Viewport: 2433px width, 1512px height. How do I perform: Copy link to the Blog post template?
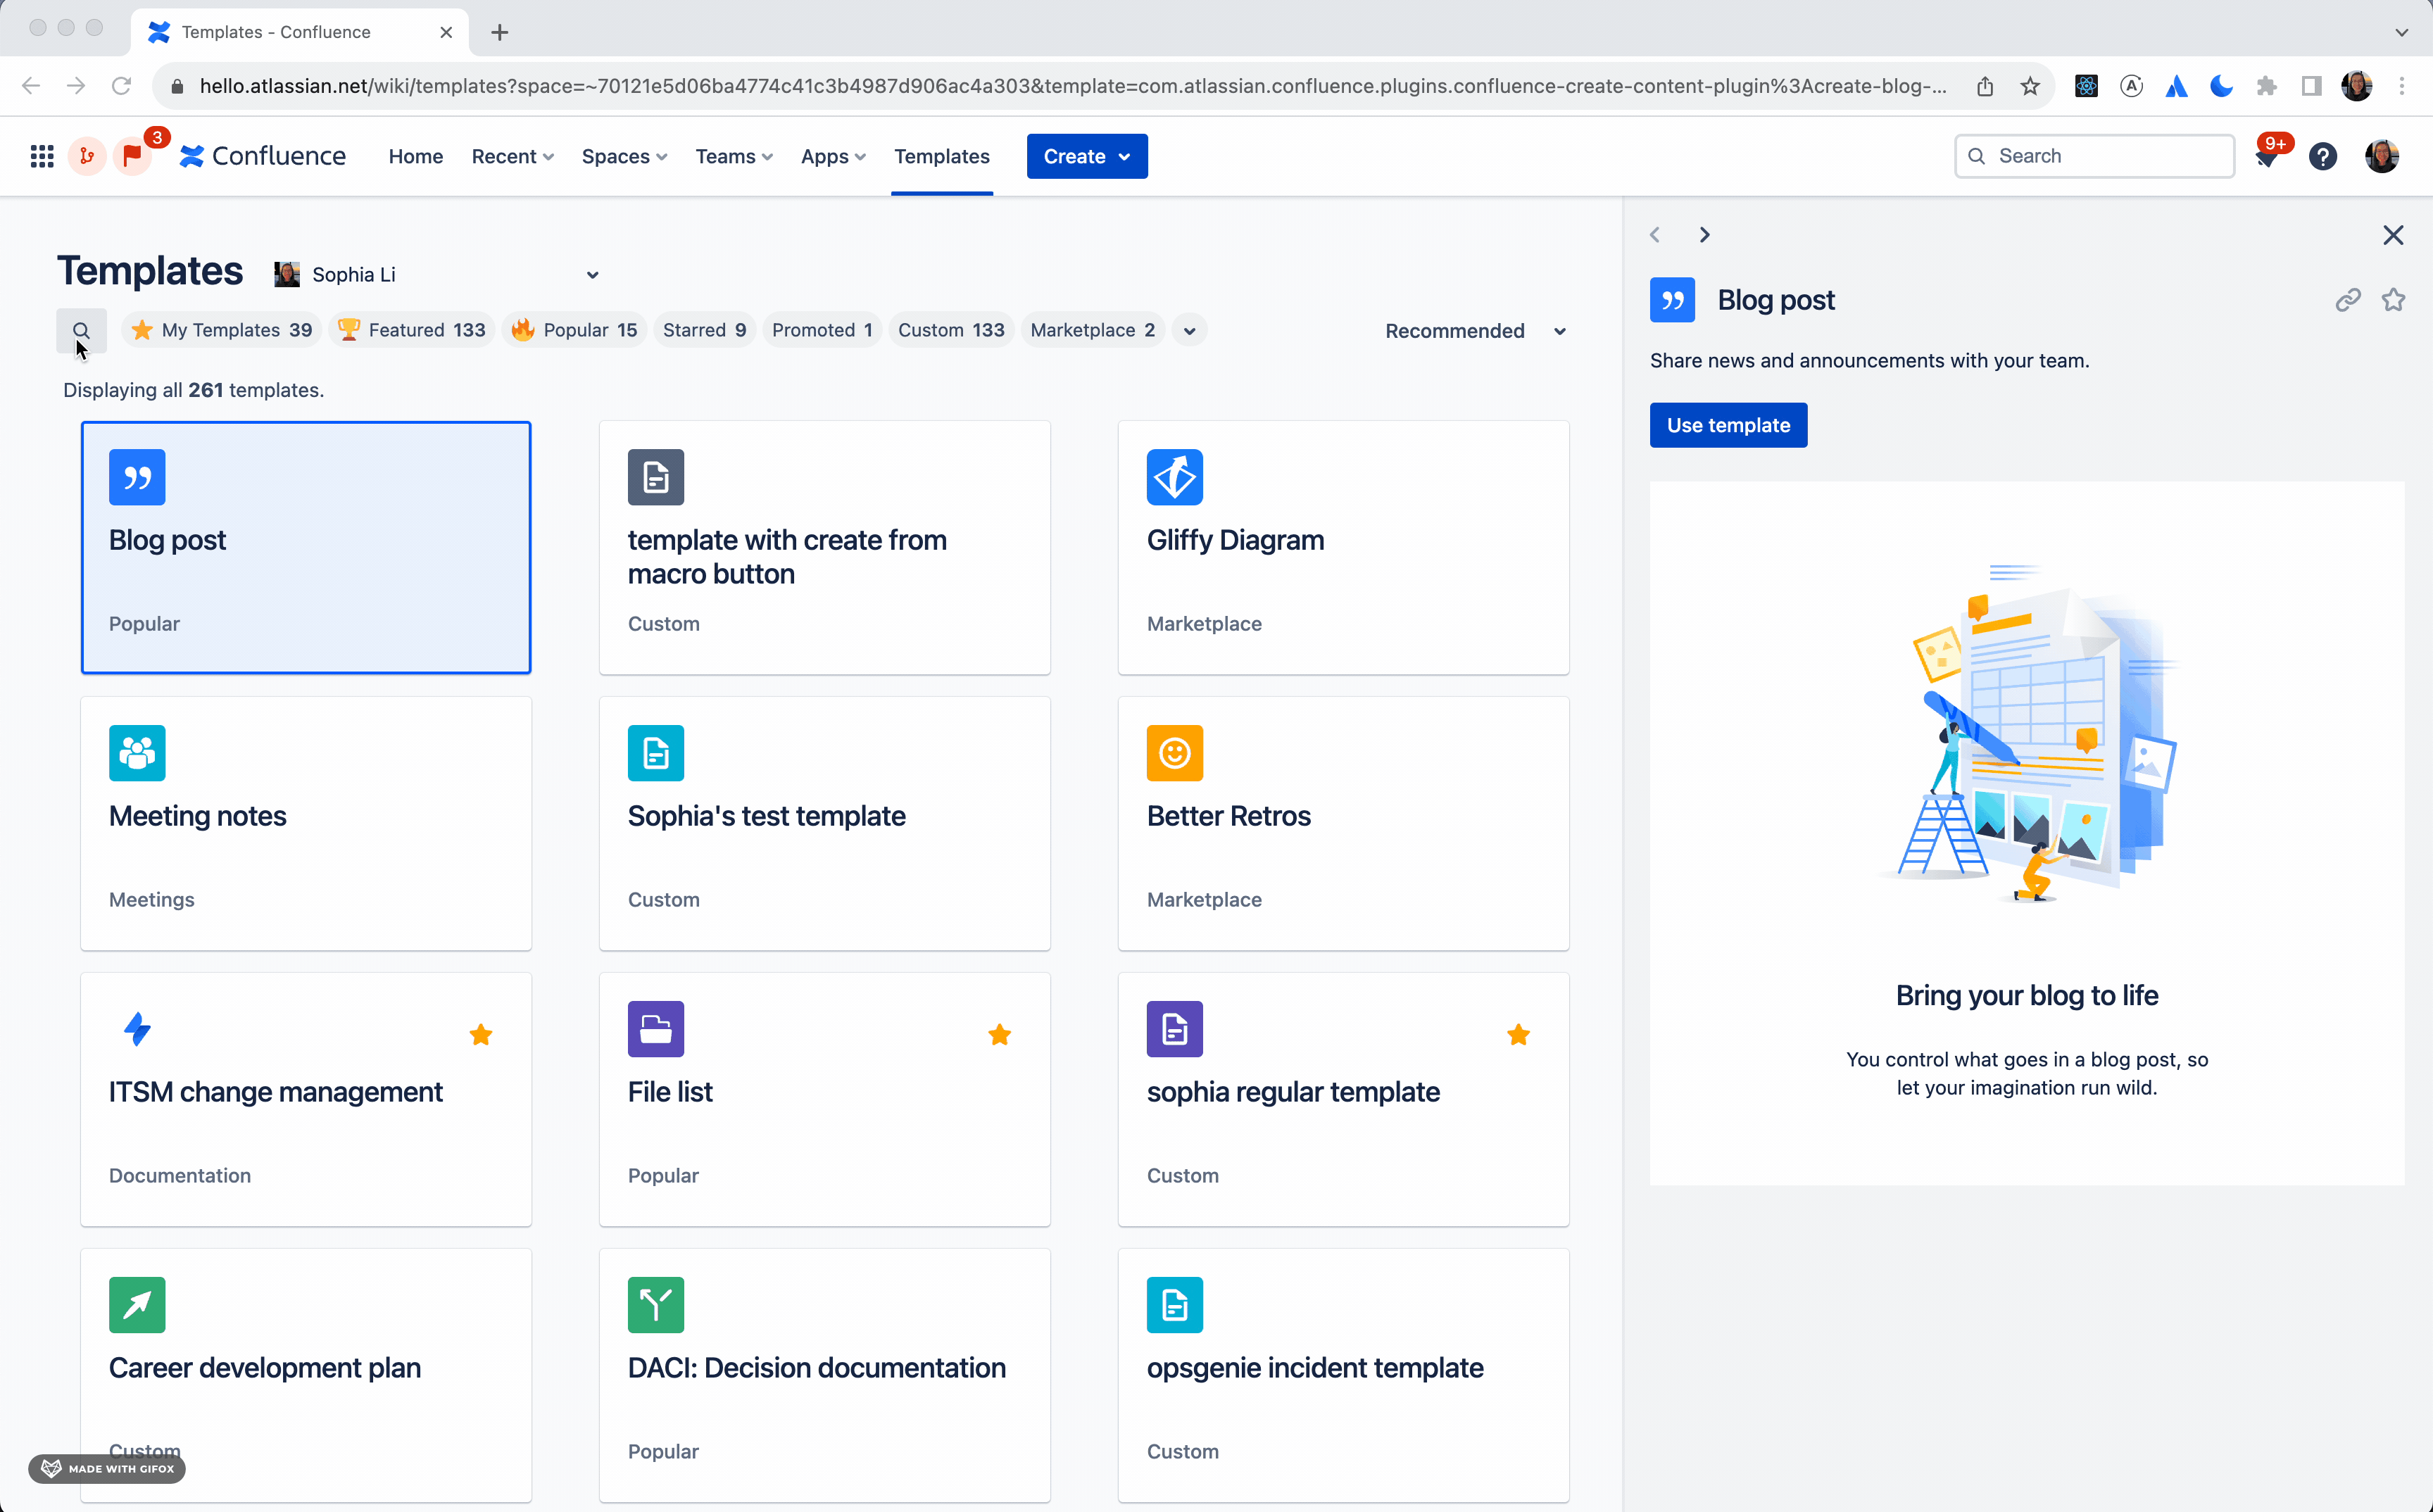click(x=2349, y=299)
